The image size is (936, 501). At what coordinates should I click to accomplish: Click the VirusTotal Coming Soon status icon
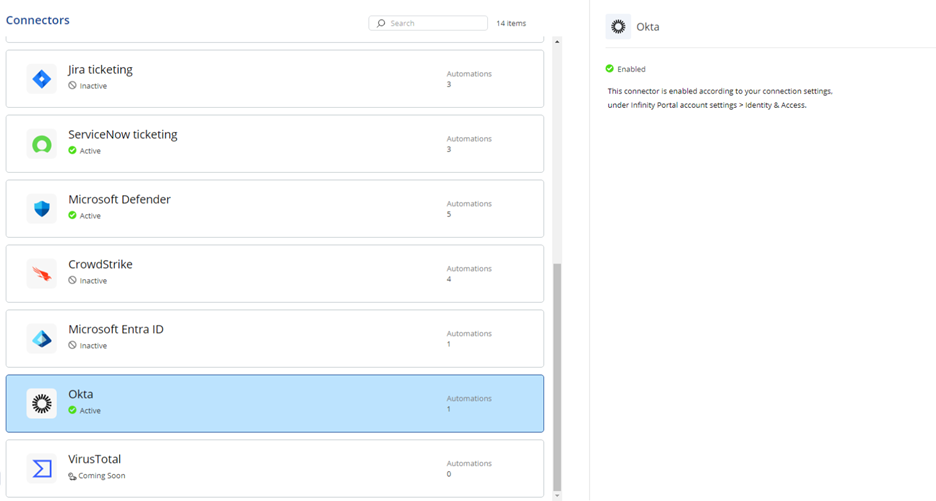click(x=72, y=476)
